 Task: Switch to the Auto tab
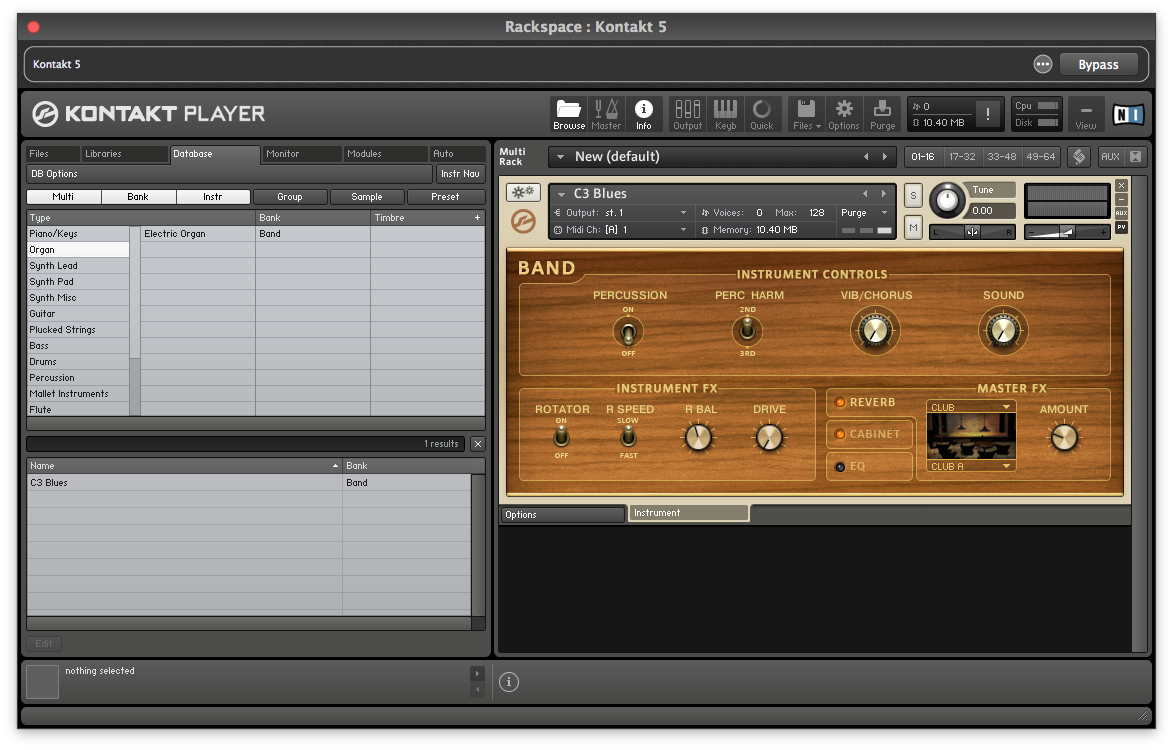[x=458, y=154]
